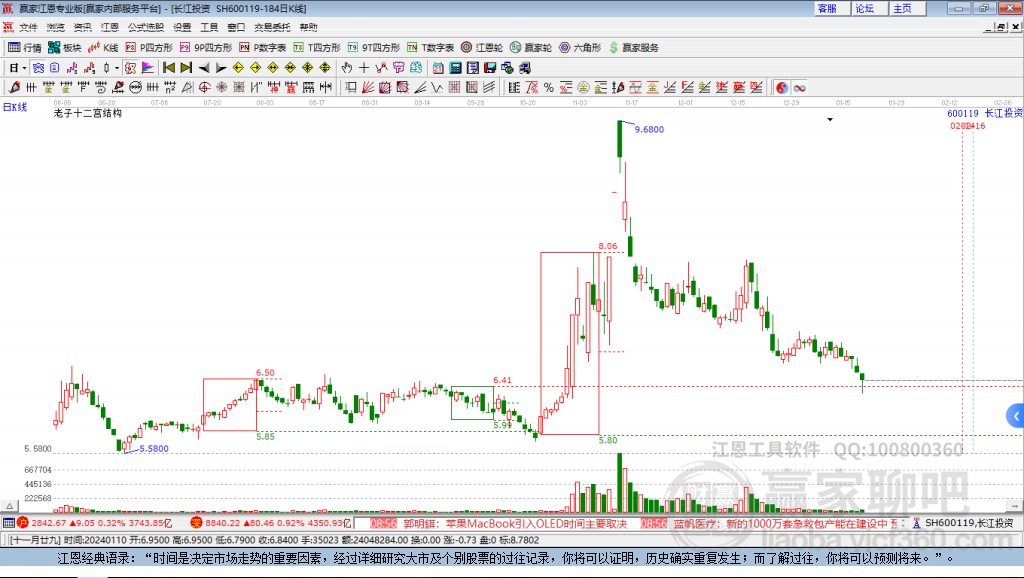Screen dimensions: 1024x578
Task: Click the 权 rights-adjust icon
Action: (x=131, y=68)
